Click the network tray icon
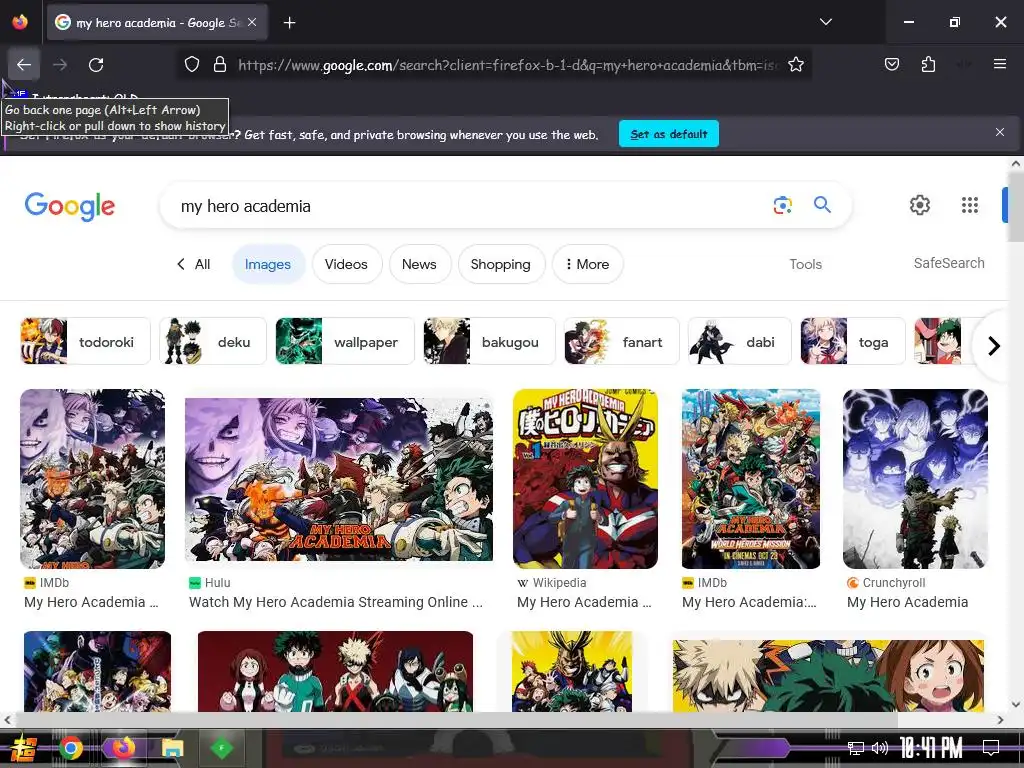The height and width of the screenshot is (768, 1024). (856, 748)
